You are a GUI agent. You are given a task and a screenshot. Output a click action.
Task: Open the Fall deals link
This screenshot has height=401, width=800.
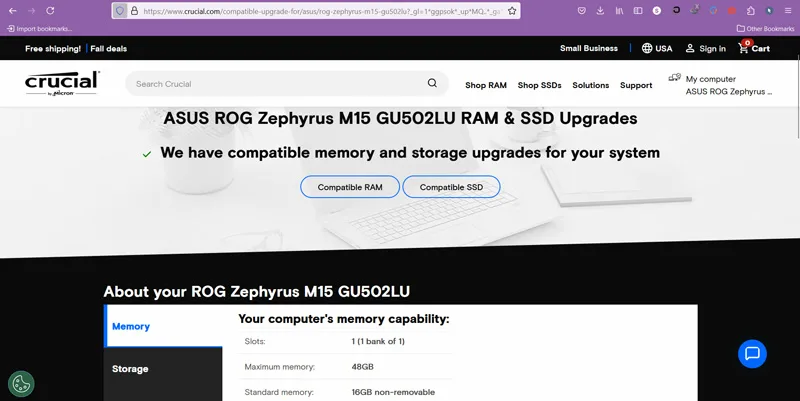[x=109, y=48]
